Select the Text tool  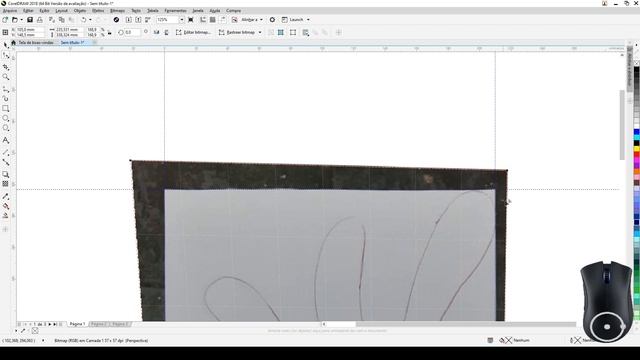point(6,140)
